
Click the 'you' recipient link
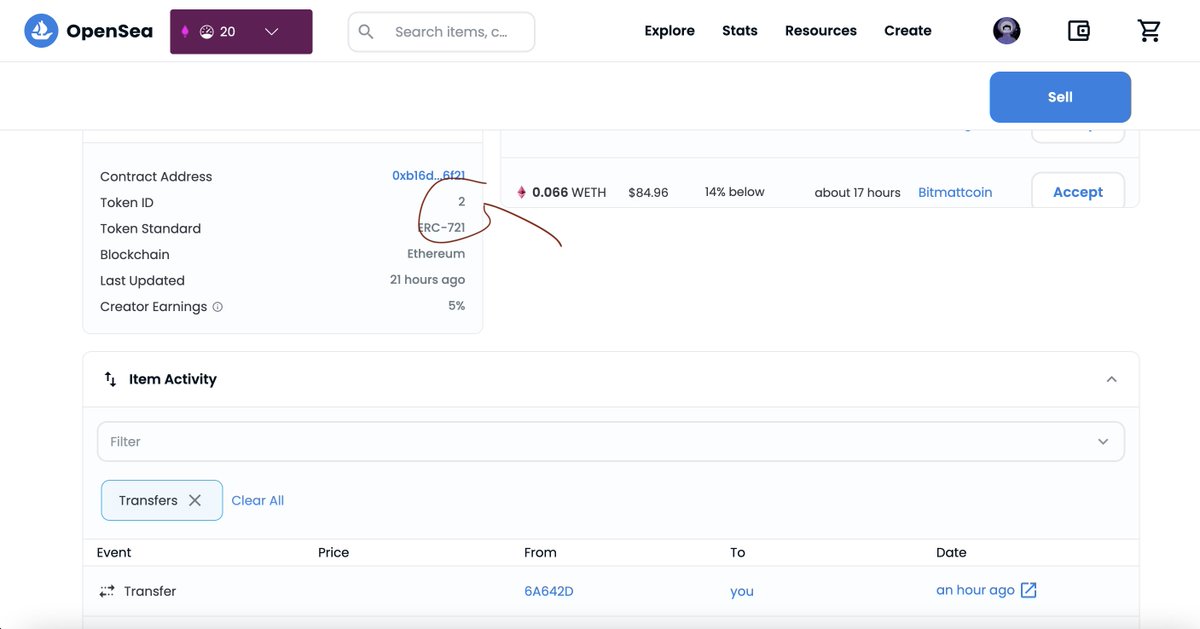(742, 591)
